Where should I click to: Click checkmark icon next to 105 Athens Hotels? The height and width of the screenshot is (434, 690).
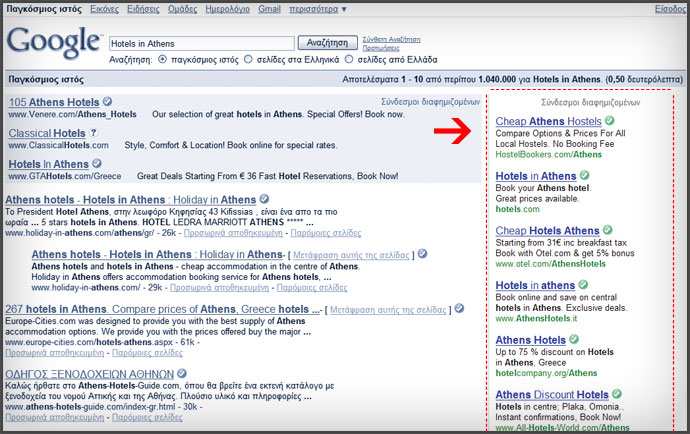[x=107, y=101]
